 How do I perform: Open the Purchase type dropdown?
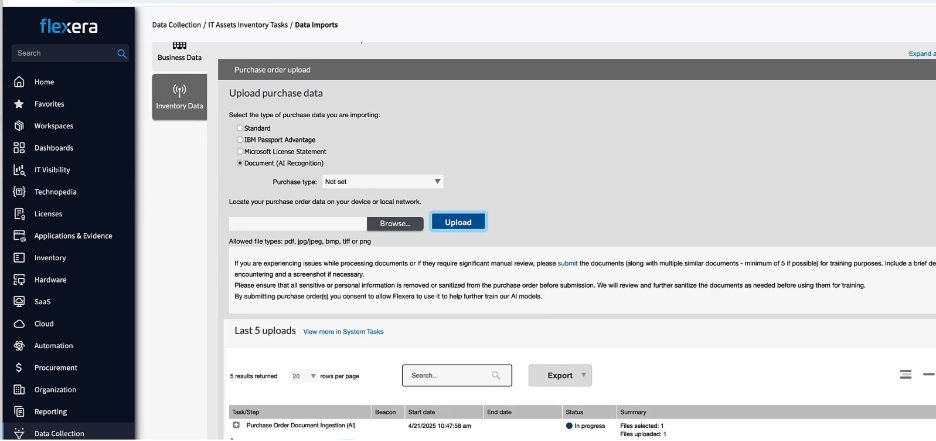383,181
